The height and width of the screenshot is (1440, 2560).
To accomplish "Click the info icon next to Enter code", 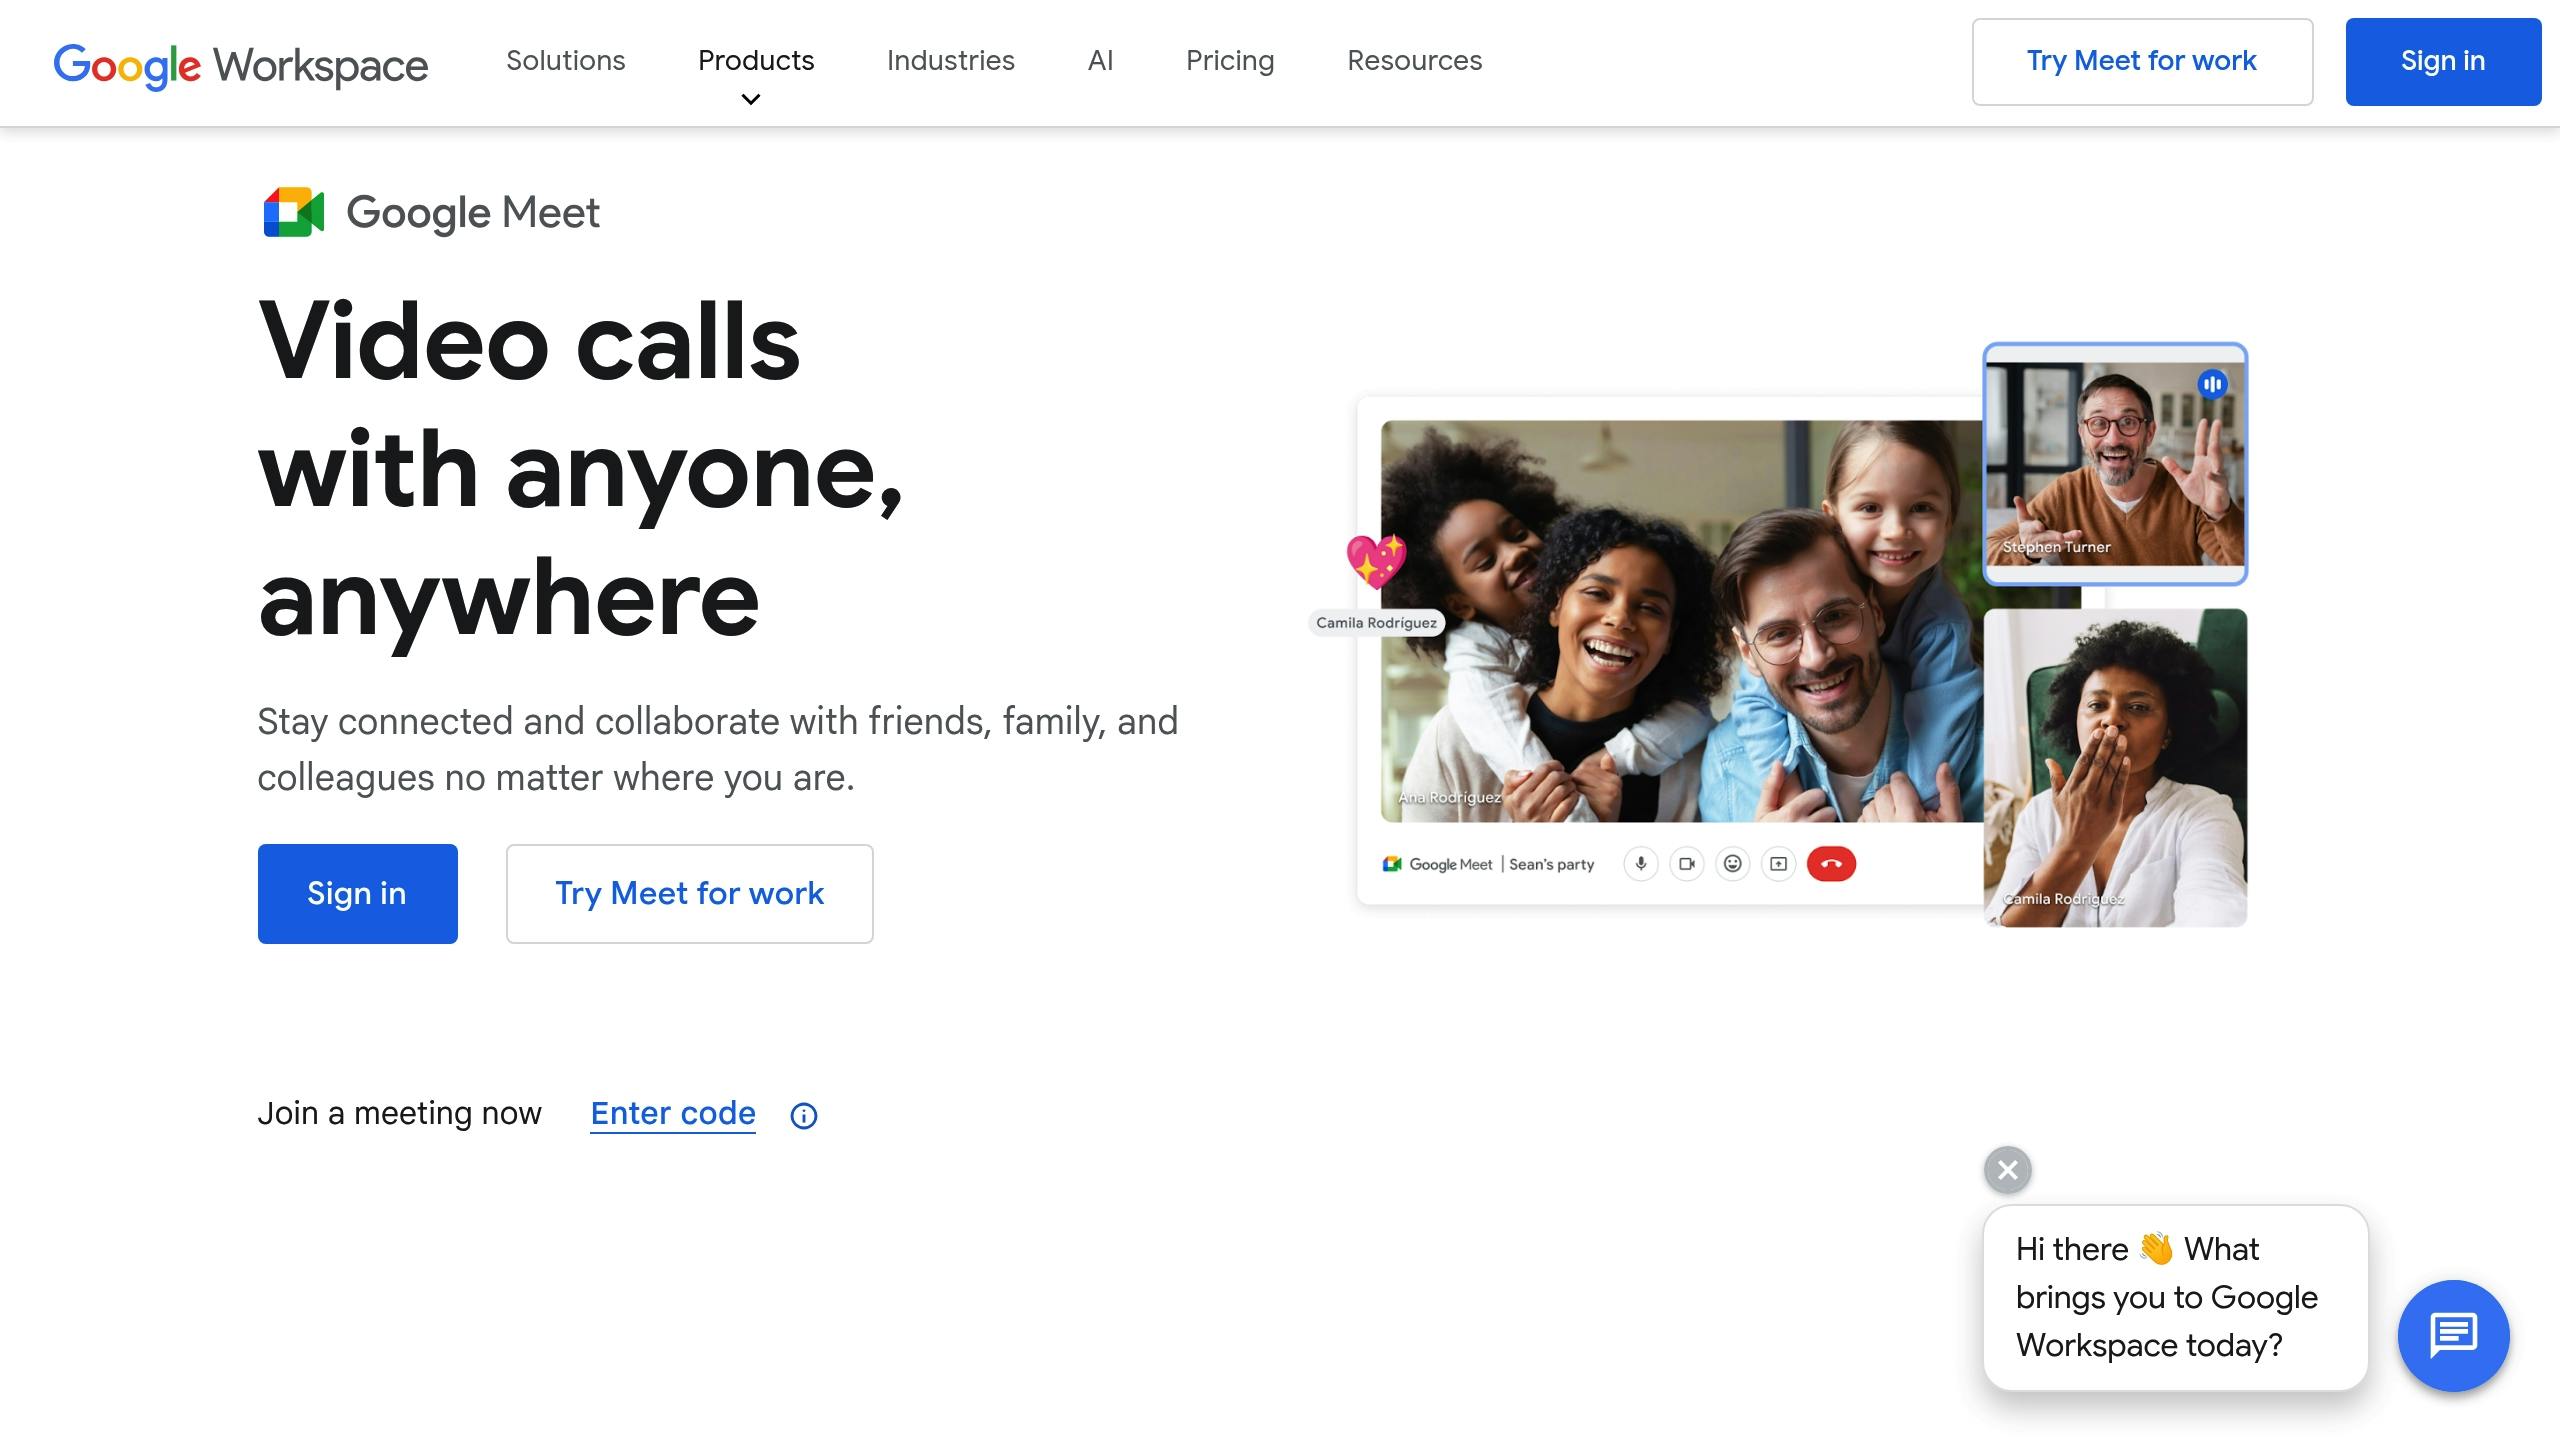I will tap(802, 1114).
